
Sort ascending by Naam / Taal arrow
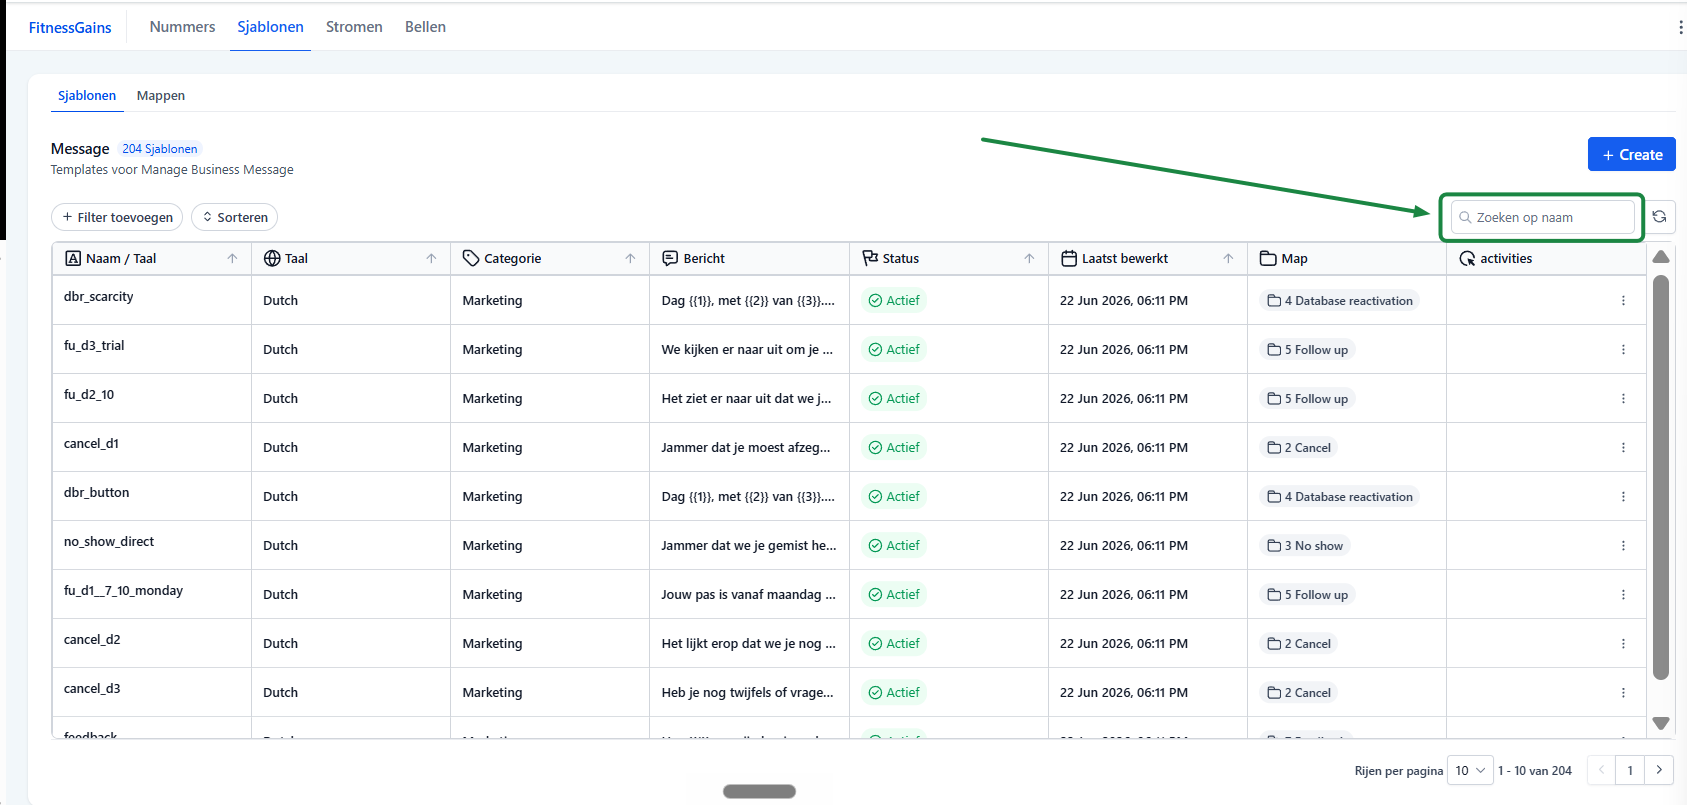[x=232, y=258]
